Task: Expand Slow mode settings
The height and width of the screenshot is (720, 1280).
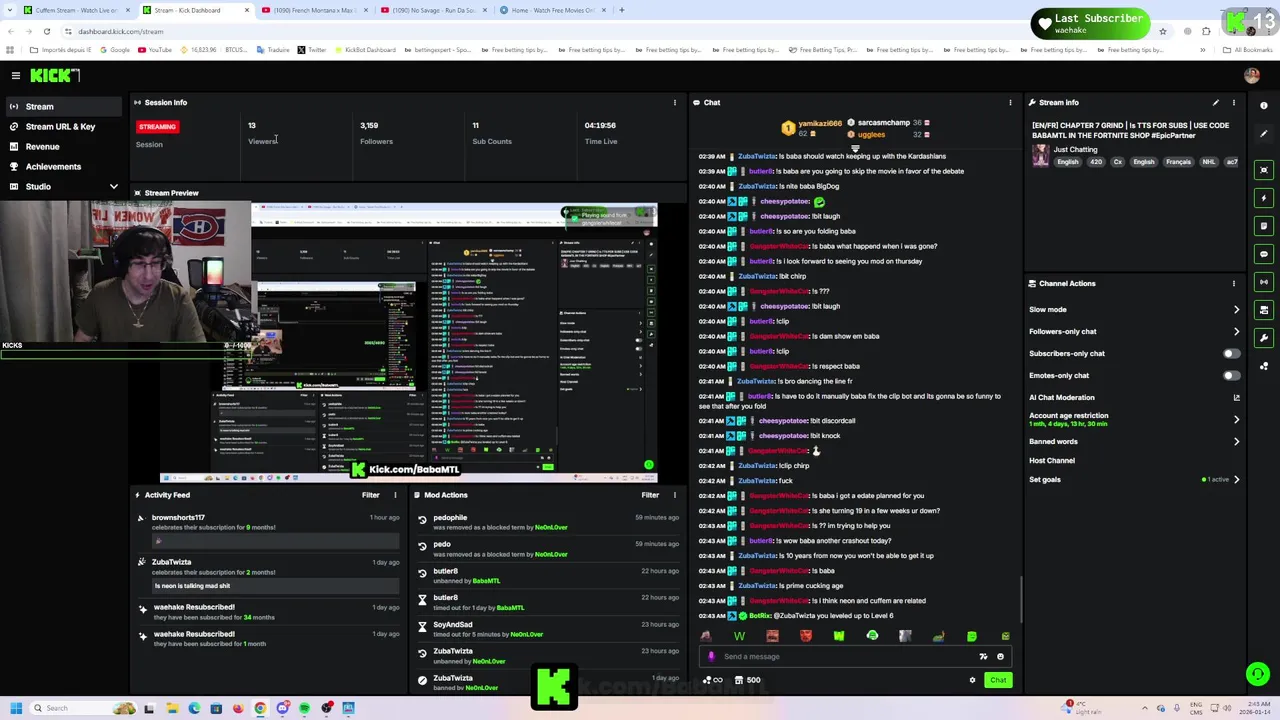Action: point(1236,309)
